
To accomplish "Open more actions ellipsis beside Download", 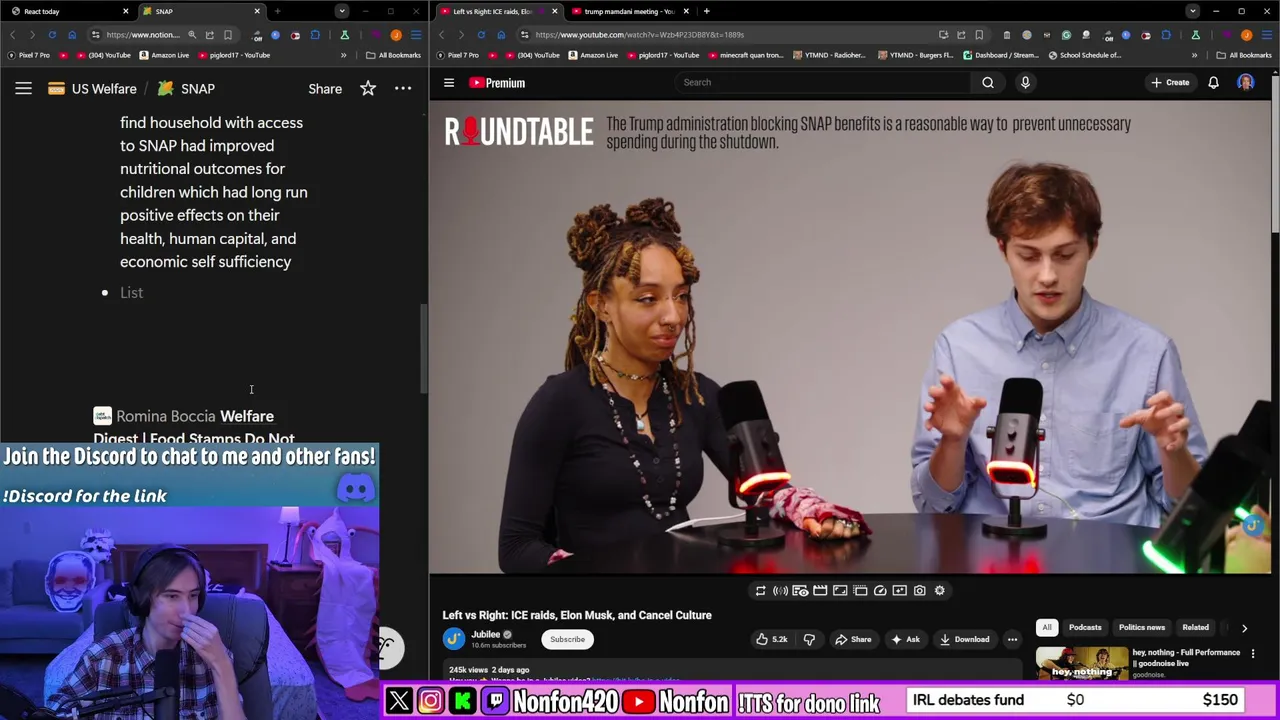I will (1012, 640).
